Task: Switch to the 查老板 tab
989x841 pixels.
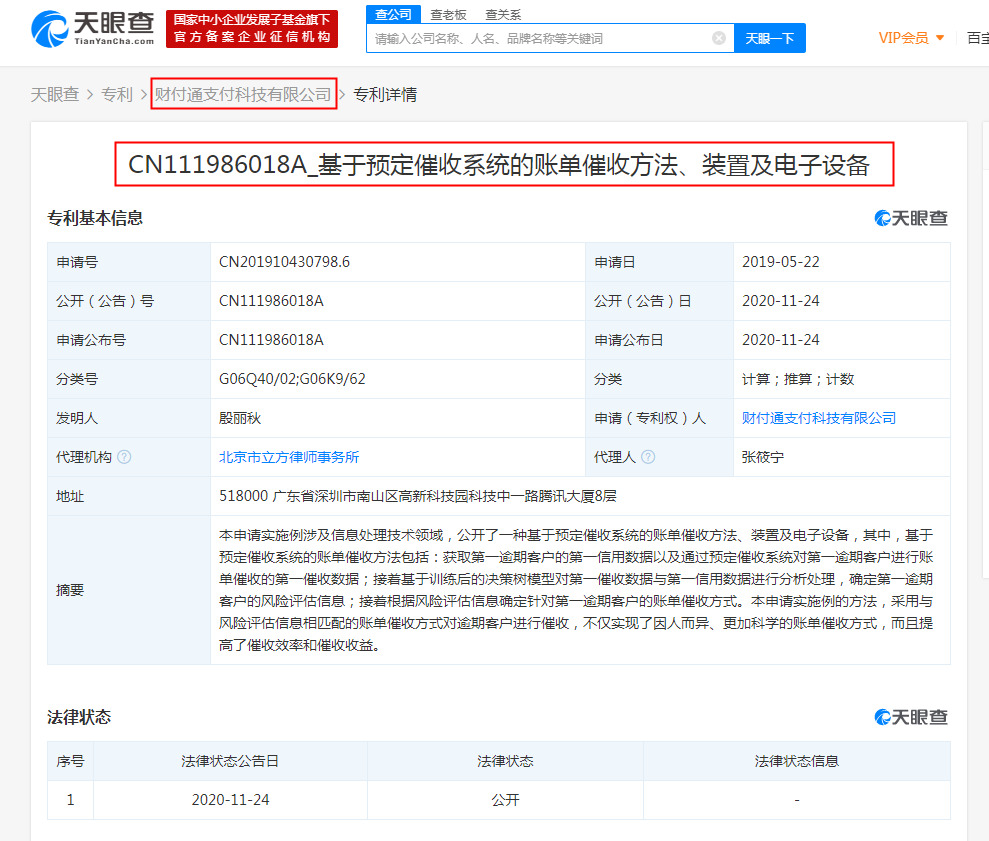Action: click(448, 15)
